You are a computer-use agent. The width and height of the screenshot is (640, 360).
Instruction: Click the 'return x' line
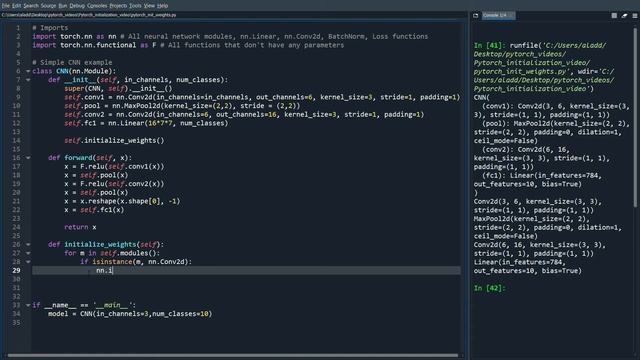(x=80, y=227)
